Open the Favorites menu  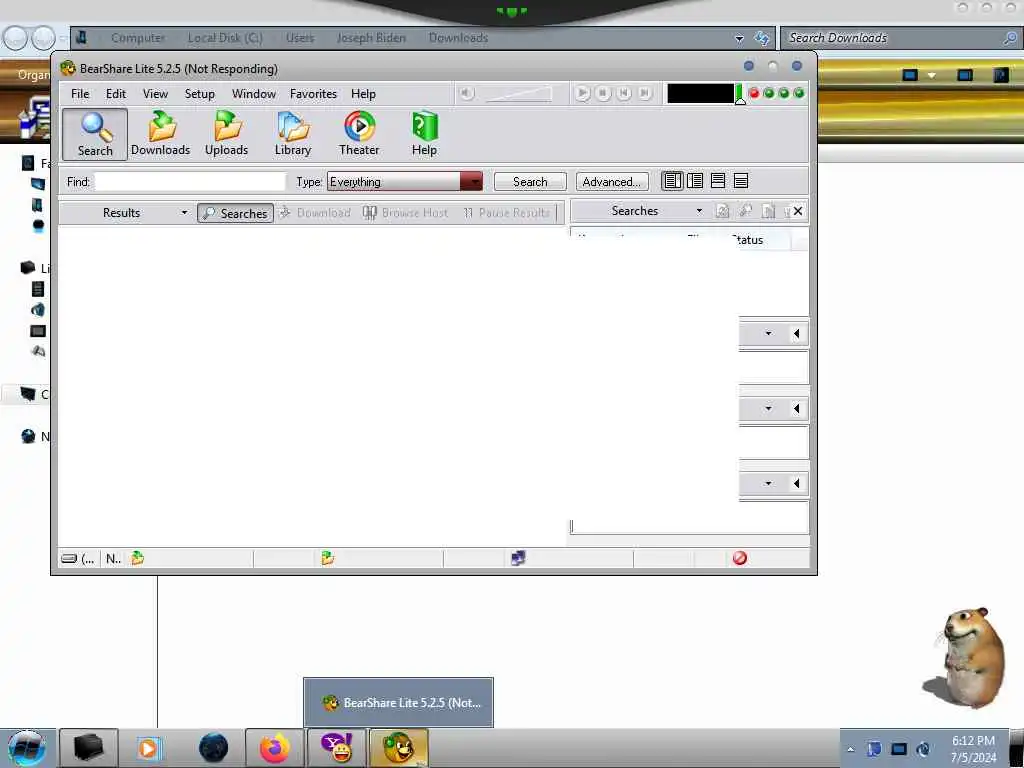click(x=313, y=94)
